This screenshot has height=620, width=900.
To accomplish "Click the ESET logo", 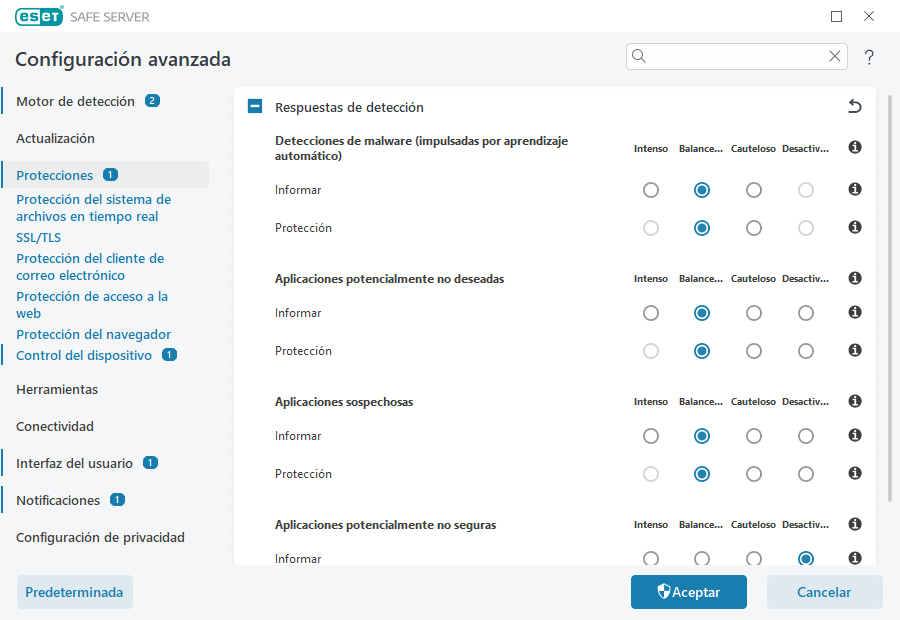I will [x=39, y=17].
